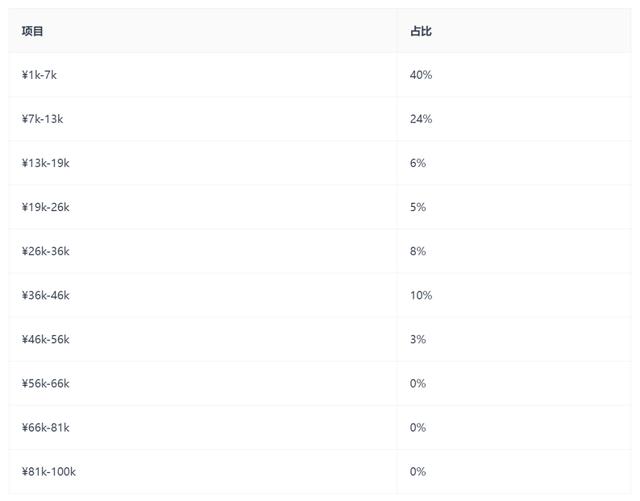Select the ¥7k-13k row label
Viewport: 640px width, 501px height.
coord(43,119)
